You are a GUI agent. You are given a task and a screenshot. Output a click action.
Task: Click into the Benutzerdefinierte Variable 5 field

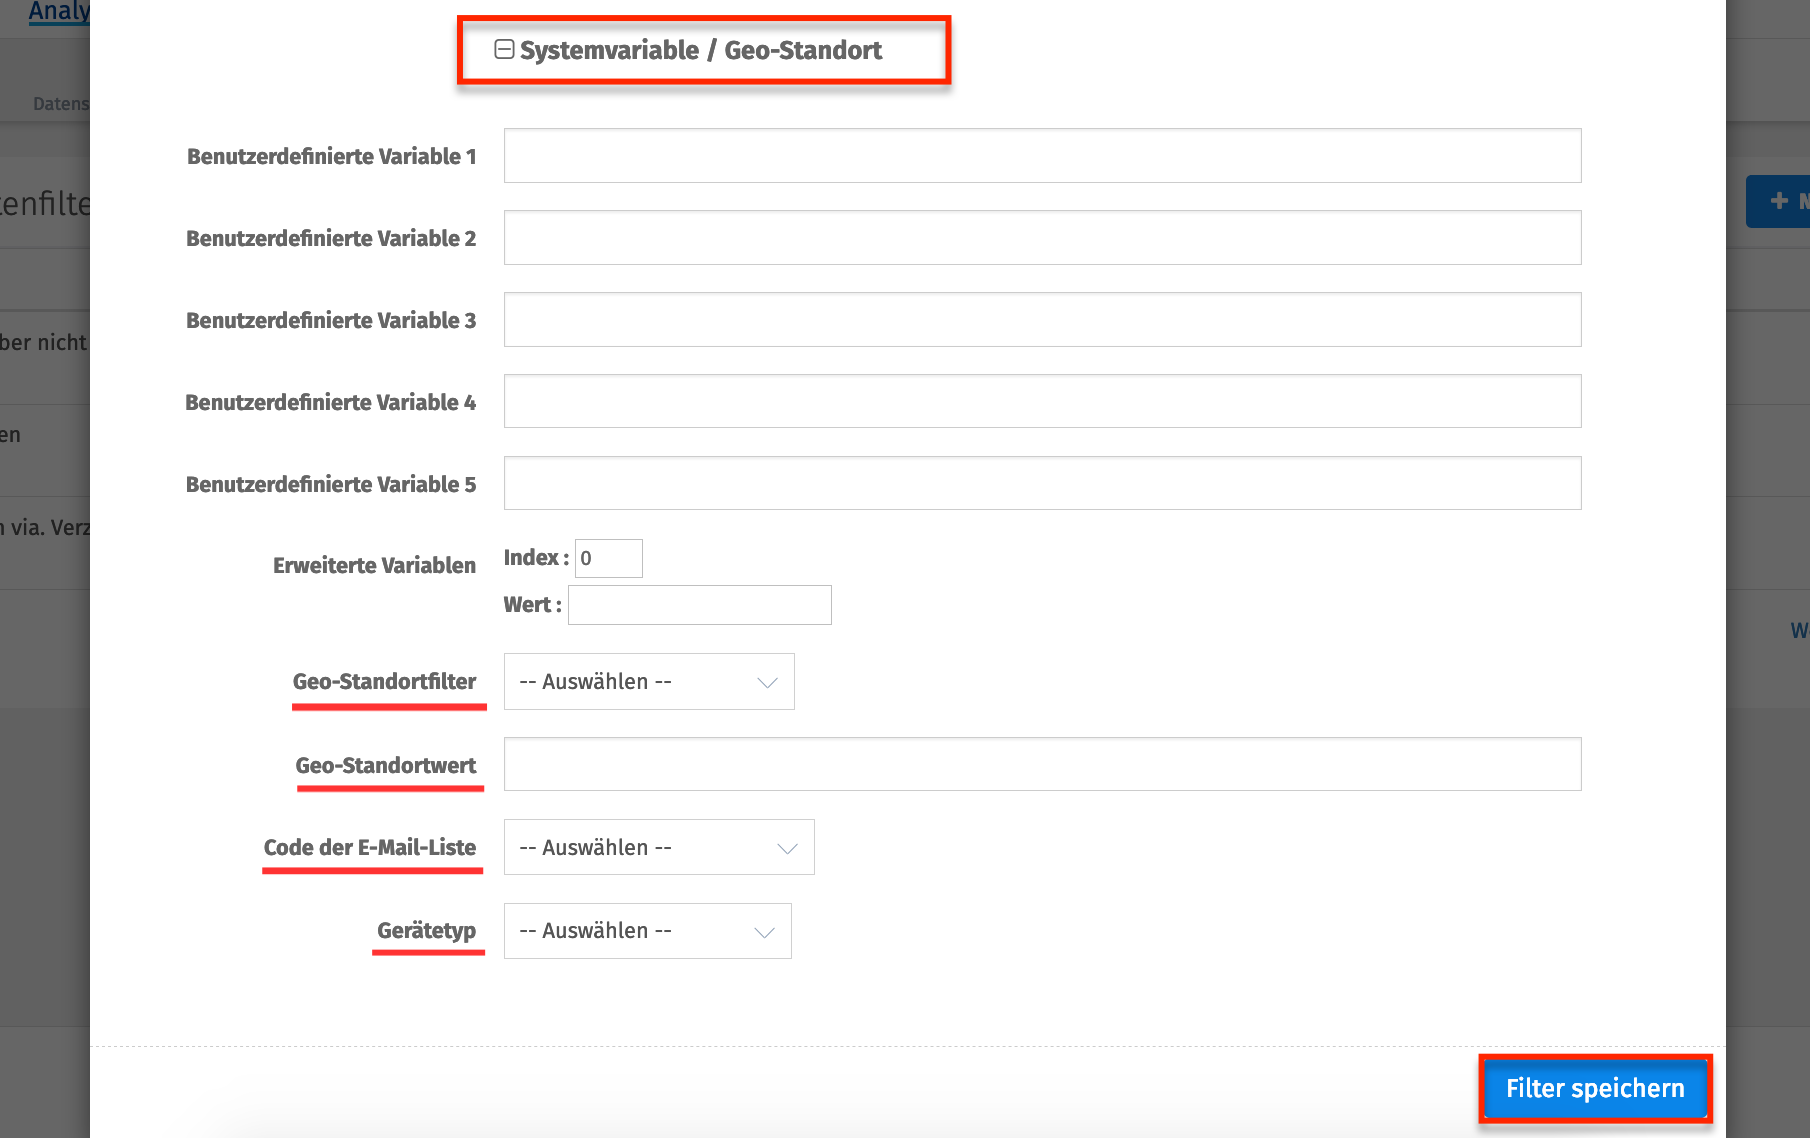coord(1041,483)
